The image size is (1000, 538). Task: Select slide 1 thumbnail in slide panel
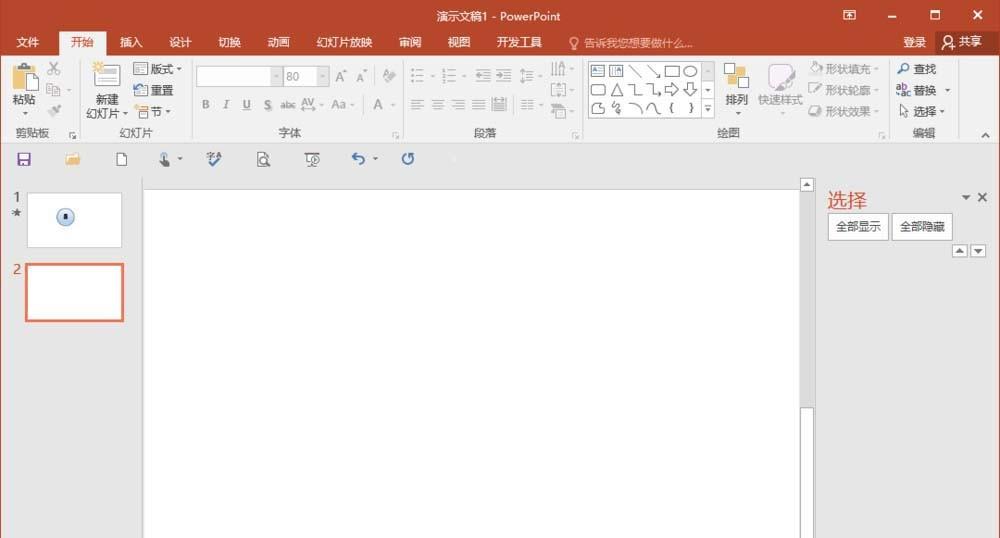pos(74,220)
